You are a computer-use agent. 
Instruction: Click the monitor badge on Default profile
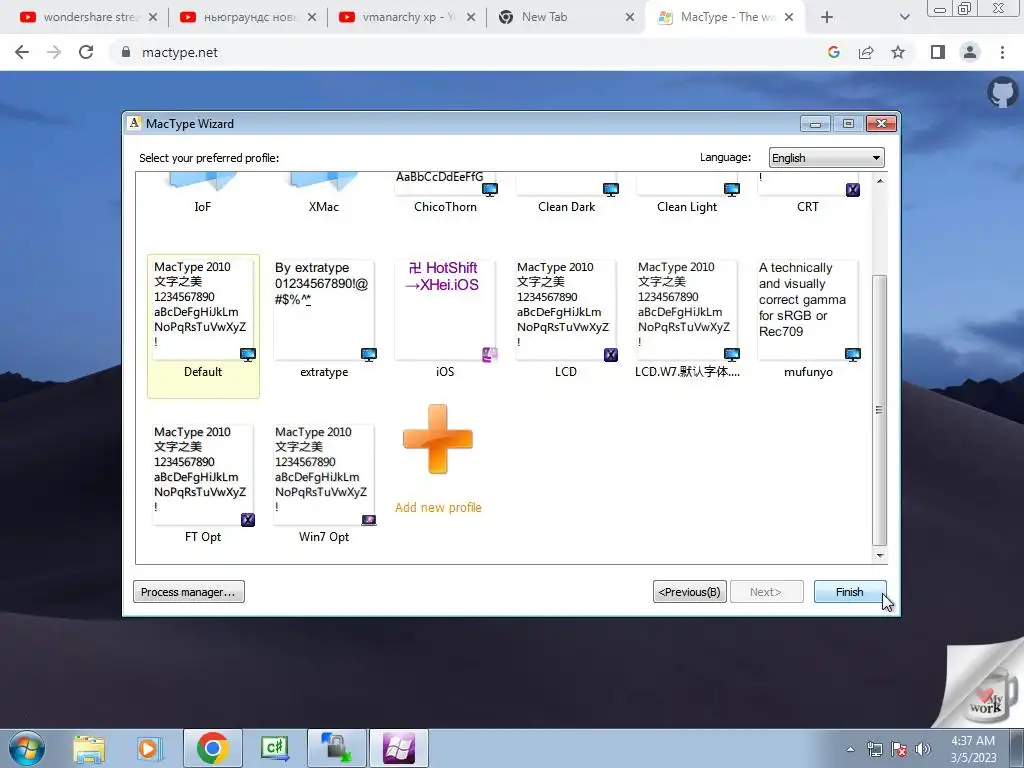[248, 355]
